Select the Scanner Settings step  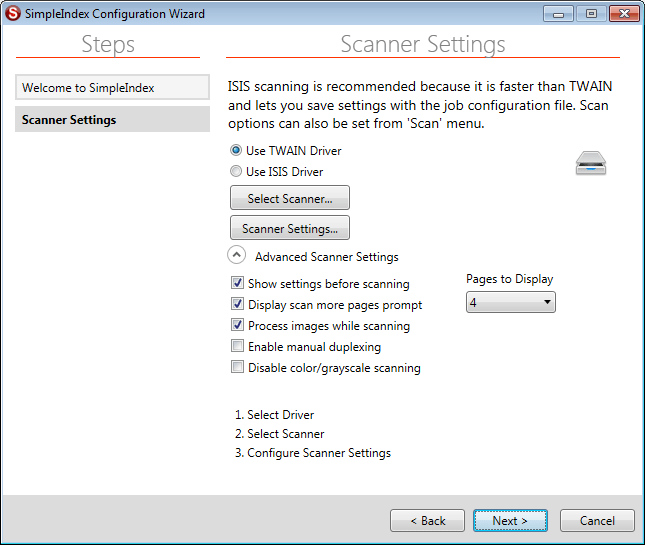[112, 119]
